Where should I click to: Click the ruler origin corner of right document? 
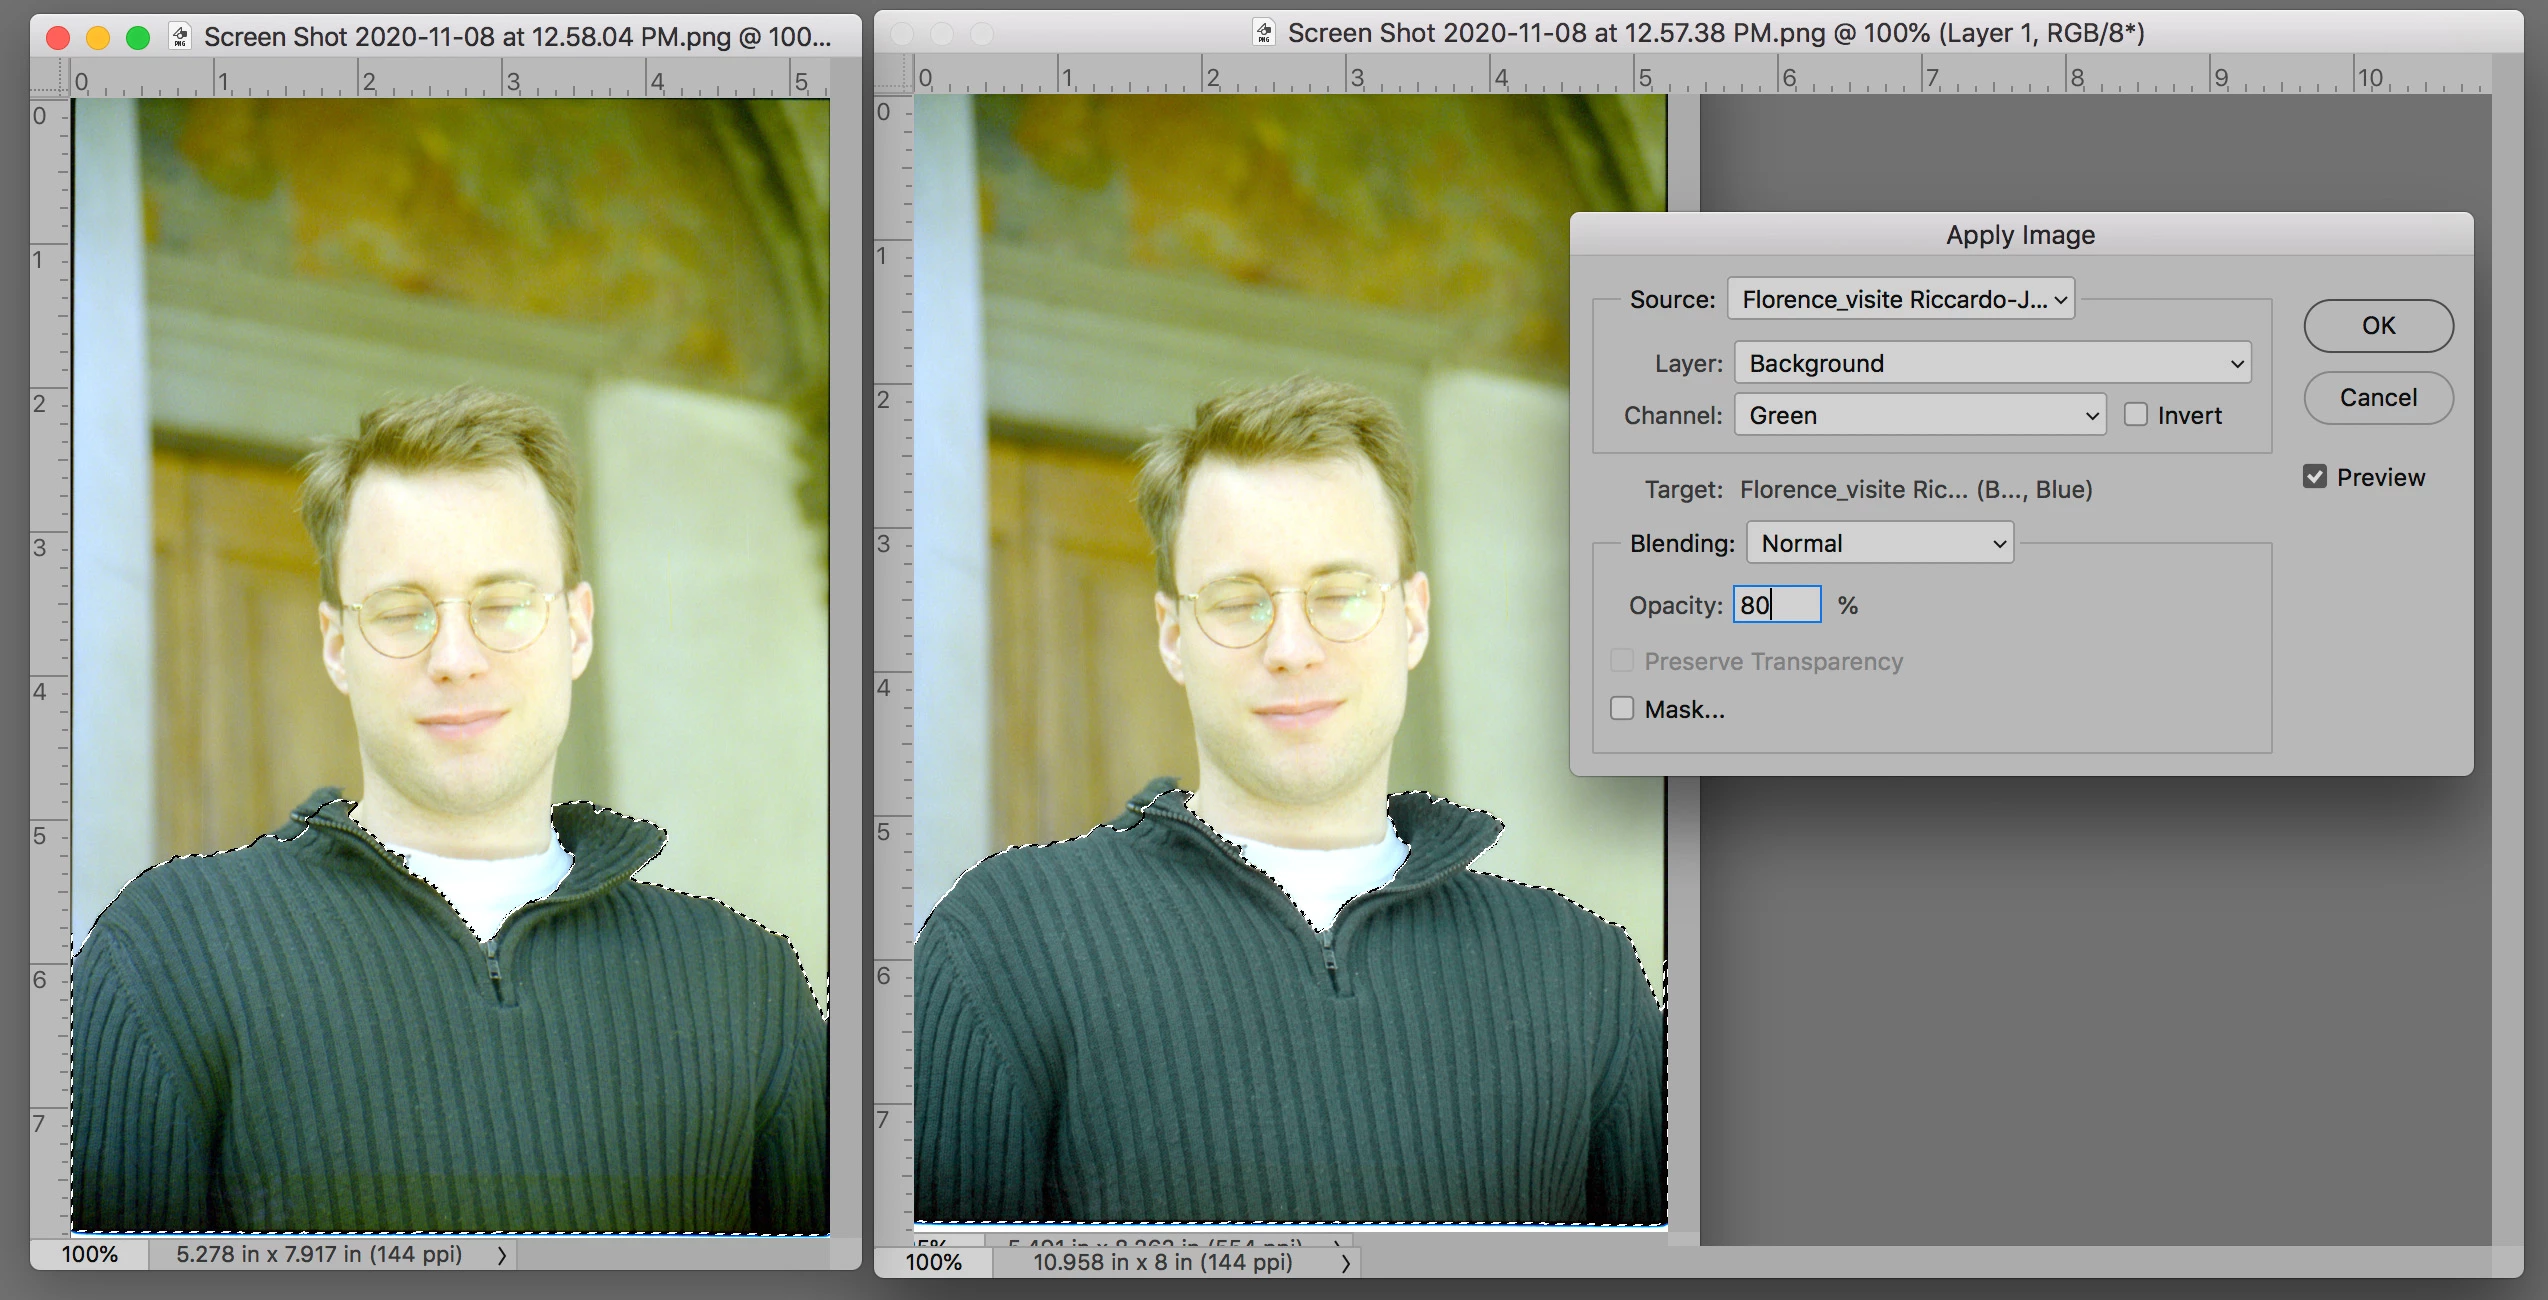(x=893, y=75)
